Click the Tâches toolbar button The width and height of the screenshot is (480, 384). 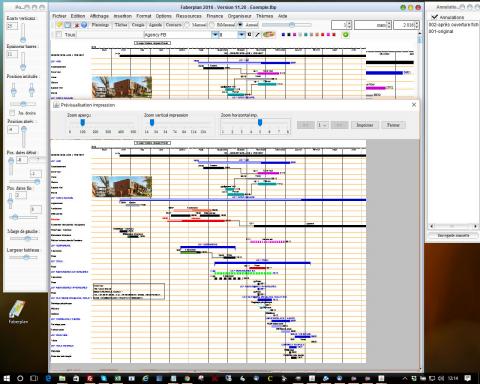(121, 25)
